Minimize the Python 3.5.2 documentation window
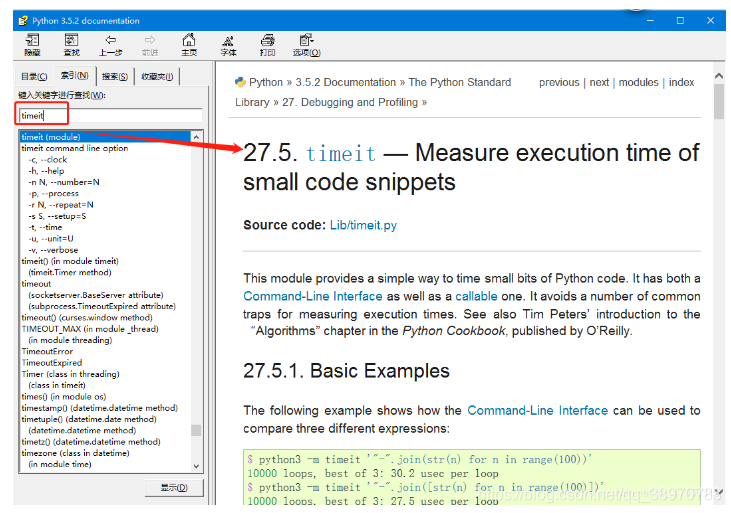 click(650, 21)
